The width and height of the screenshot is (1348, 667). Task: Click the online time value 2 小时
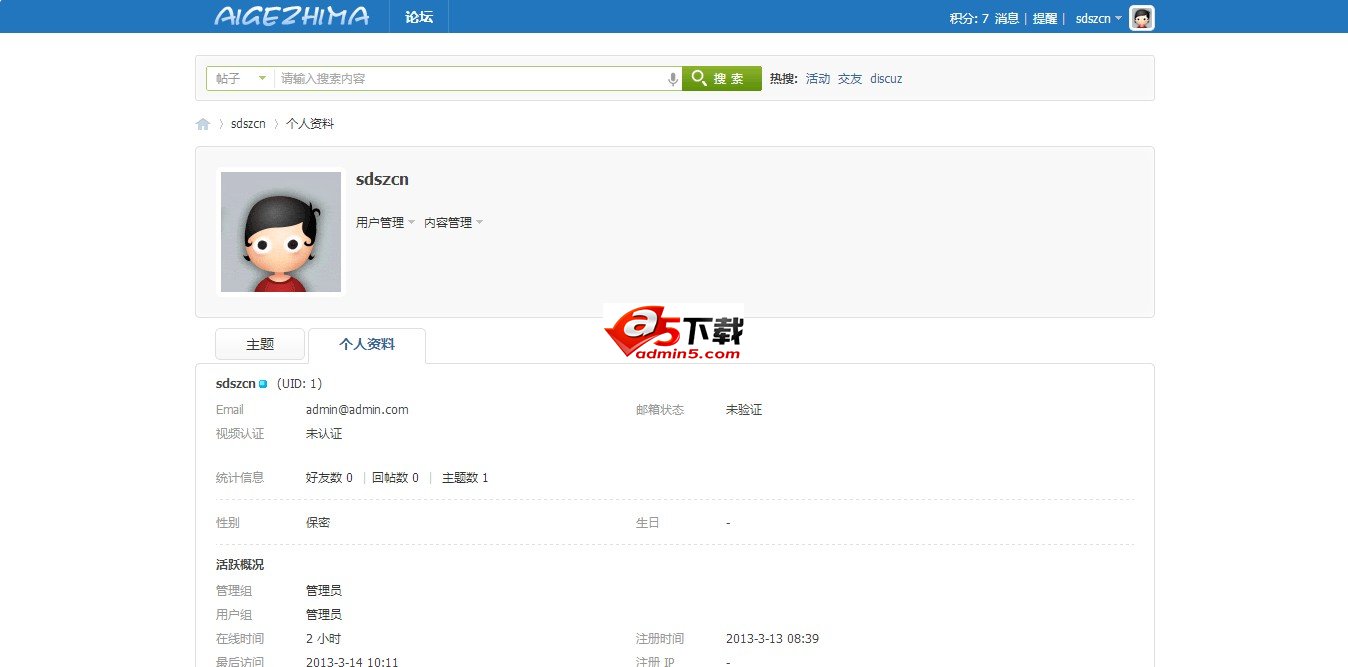pyautogui.click(x=324, y=639)
